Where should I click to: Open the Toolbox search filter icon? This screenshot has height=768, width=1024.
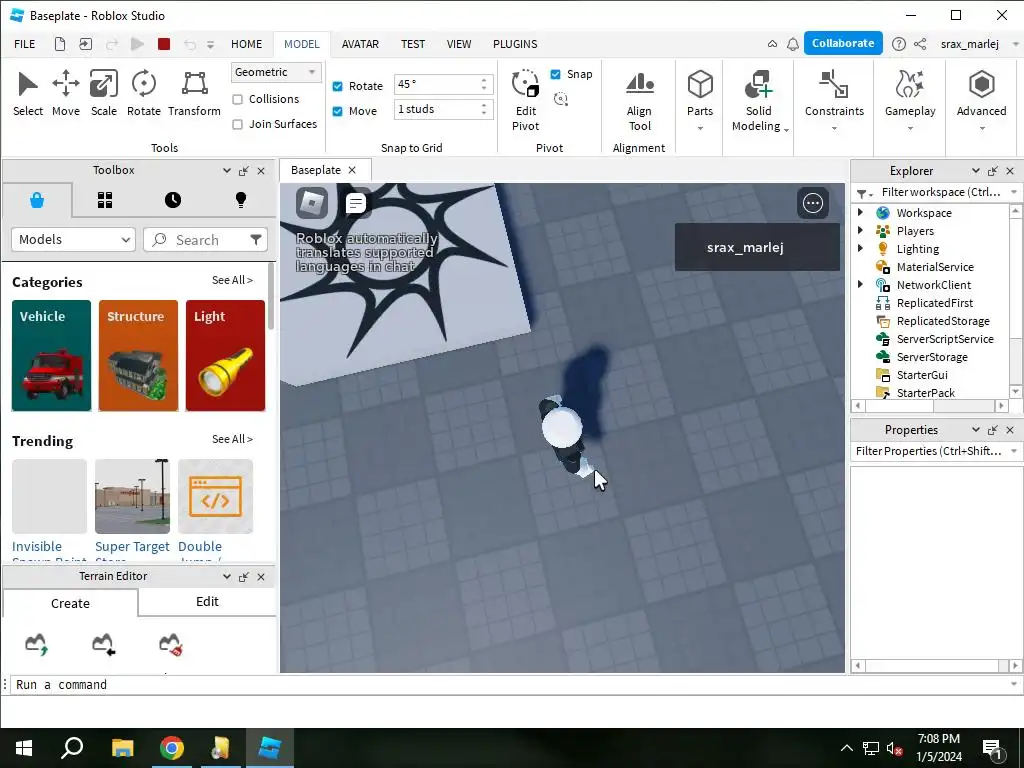tap(256, 240)
